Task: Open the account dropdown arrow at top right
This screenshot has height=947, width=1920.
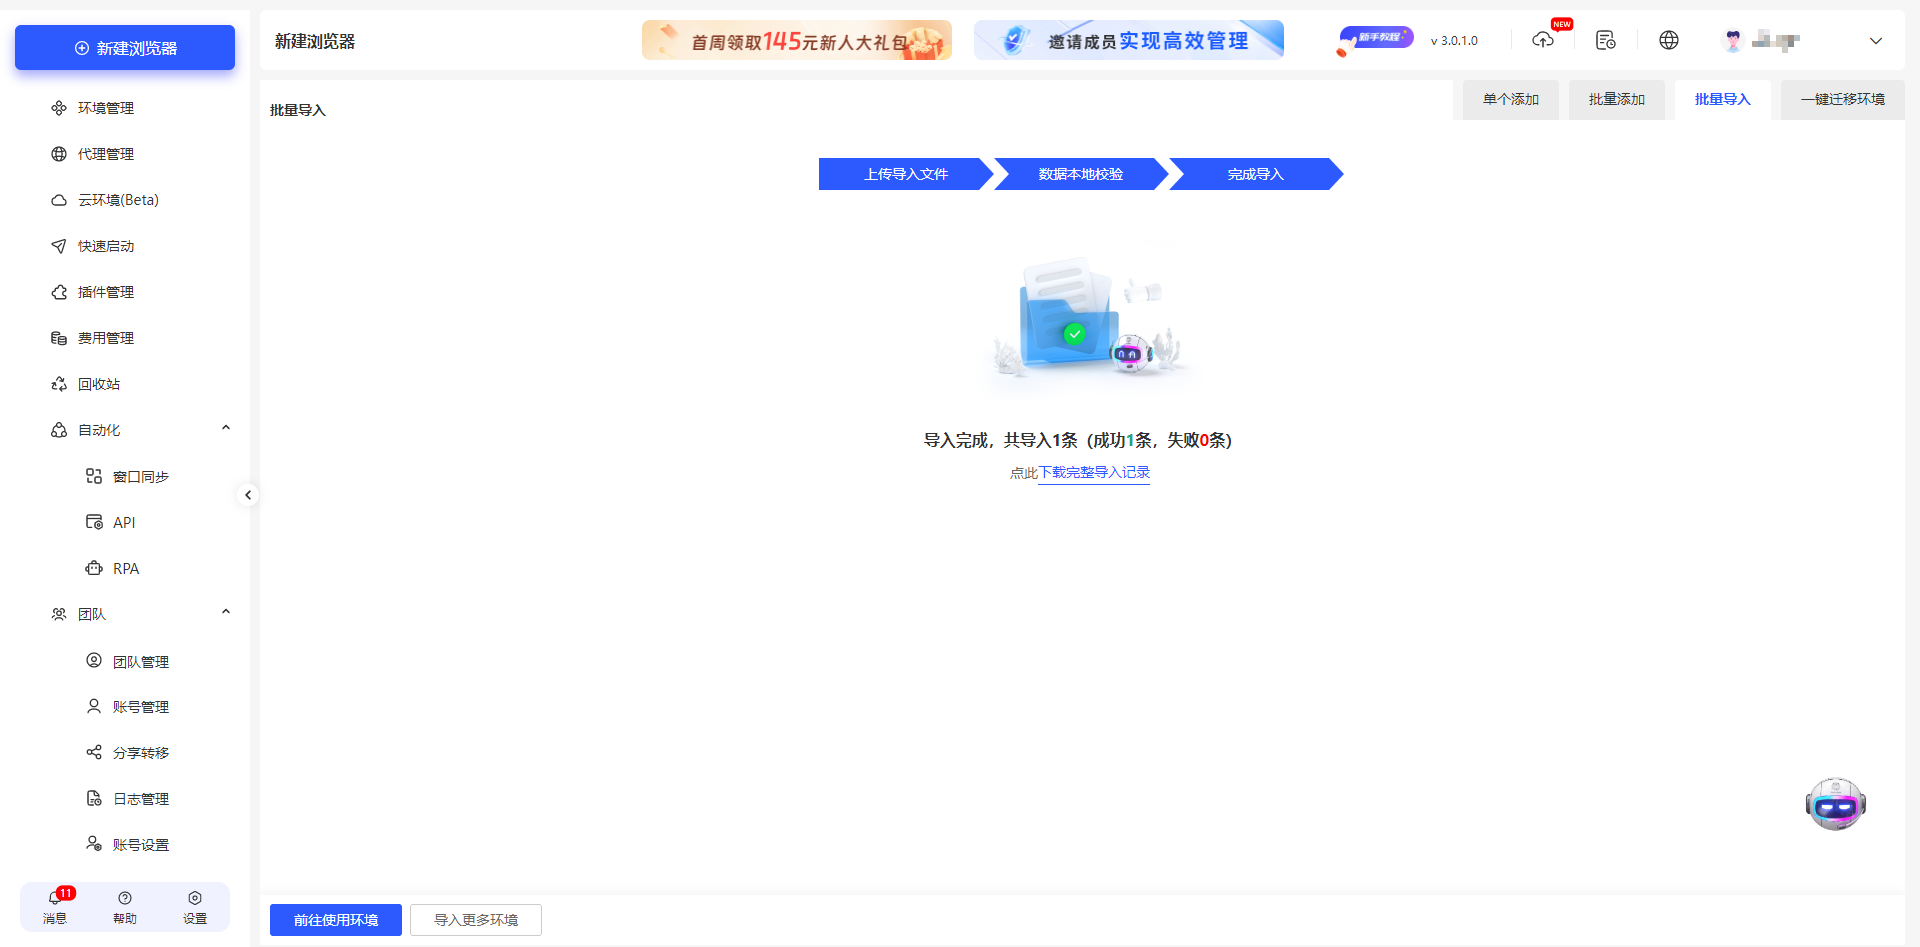Action: click(1875, 41)
